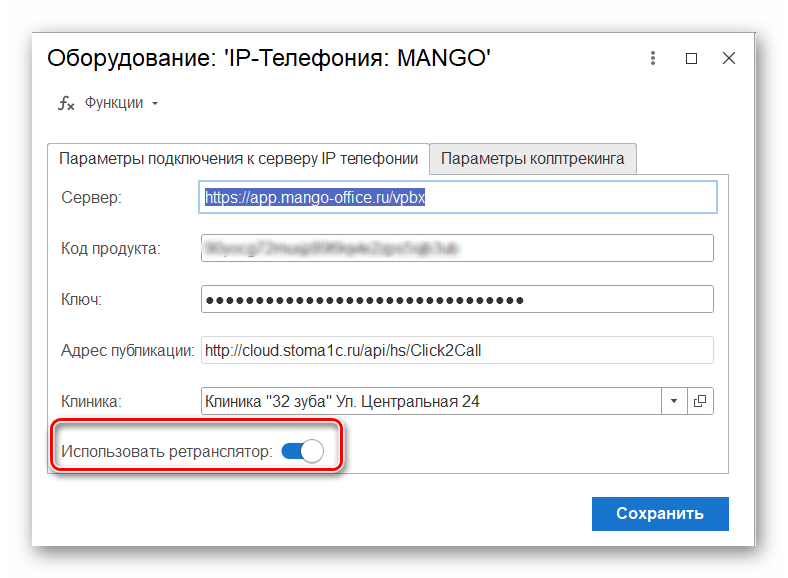
Task: Maximize the equipment dialog window
Action: (x=692, y=58)
